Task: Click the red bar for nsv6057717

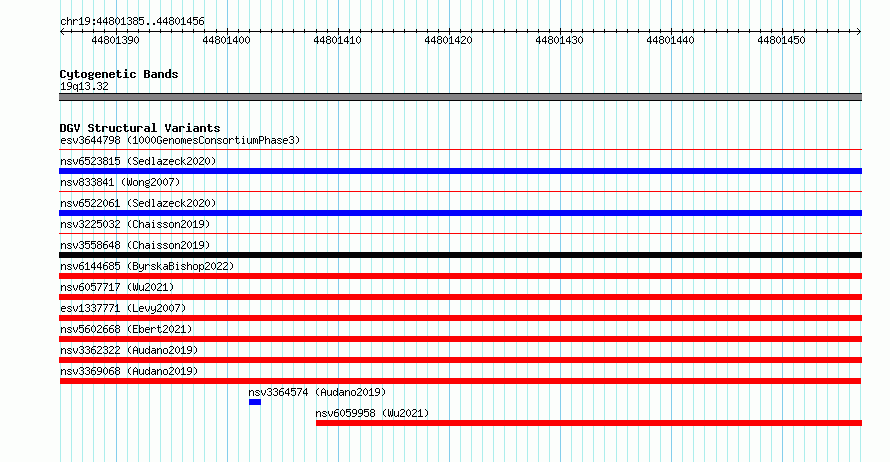Action: pos(460,297)
